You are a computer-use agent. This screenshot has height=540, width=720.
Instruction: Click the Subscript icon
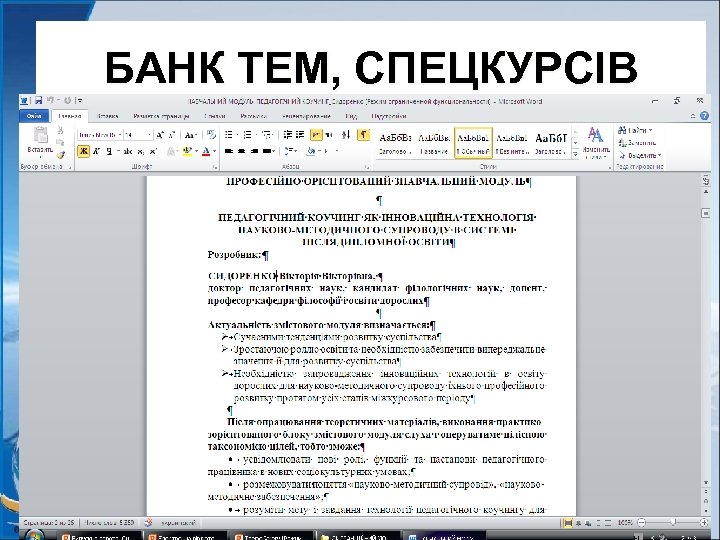coord(141,151)
